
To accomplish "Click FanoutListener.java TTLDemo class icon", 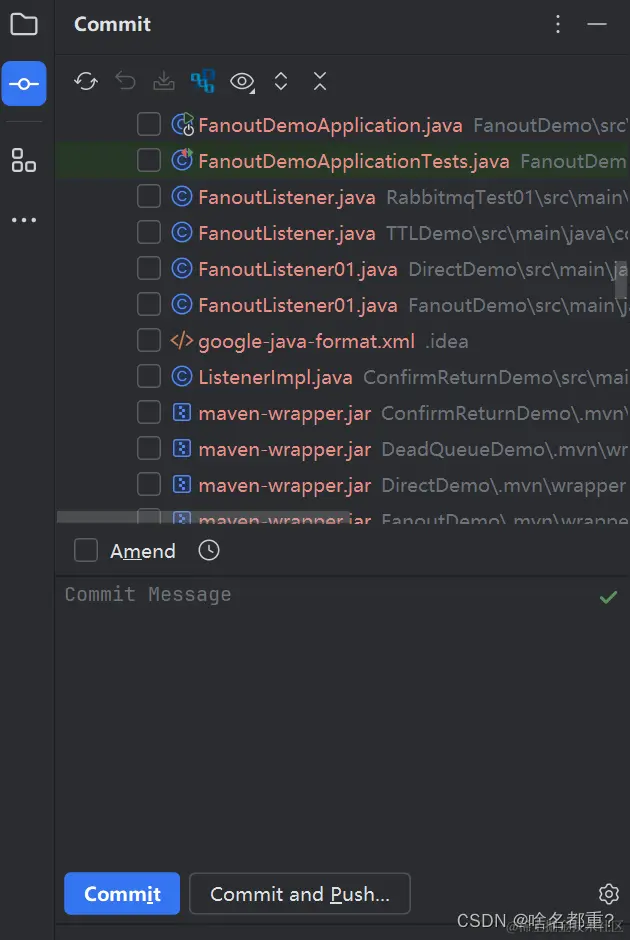I will click(x=182, y=233).
